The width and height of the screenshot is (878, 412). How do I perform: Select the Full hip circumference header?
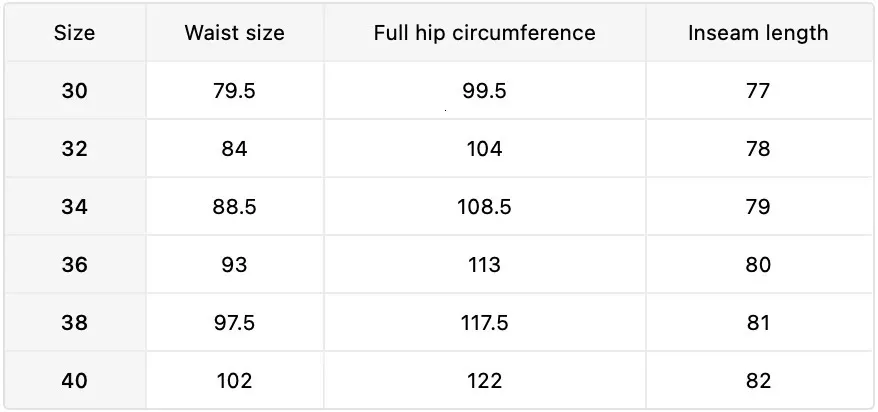point(484,33)
